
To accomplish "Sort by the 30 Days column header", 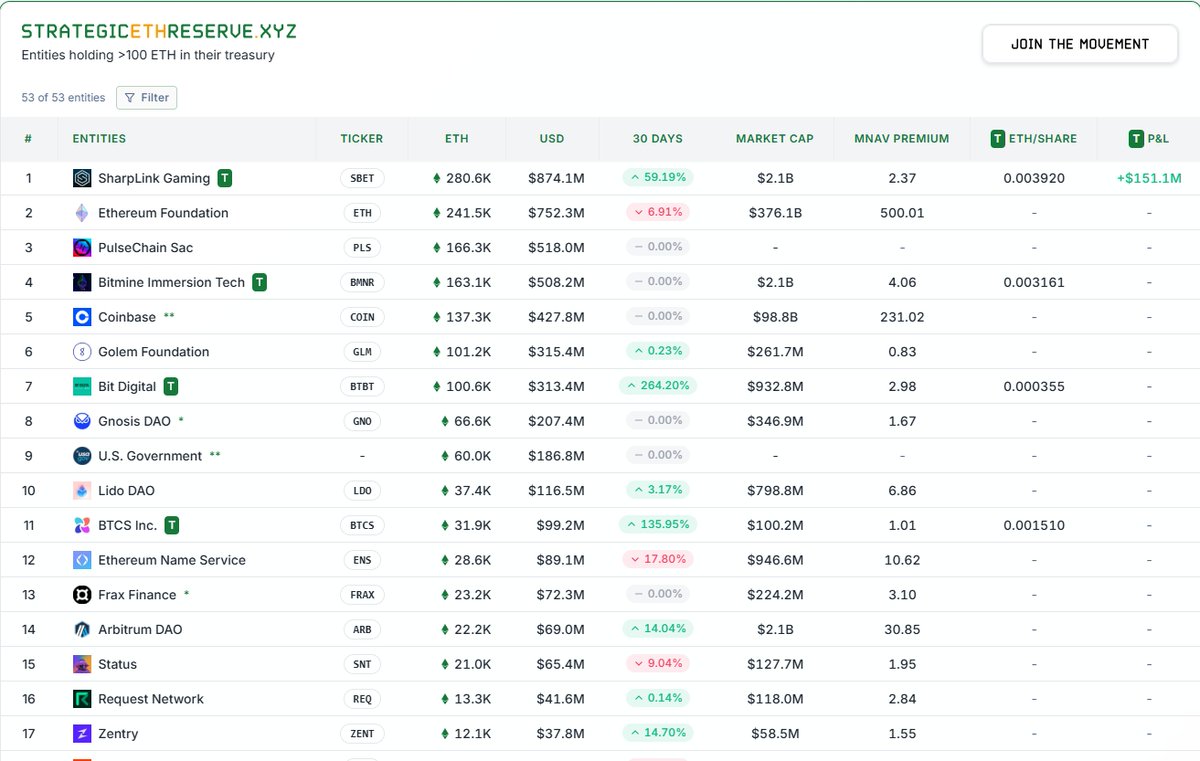I will [x=658, y=139].
